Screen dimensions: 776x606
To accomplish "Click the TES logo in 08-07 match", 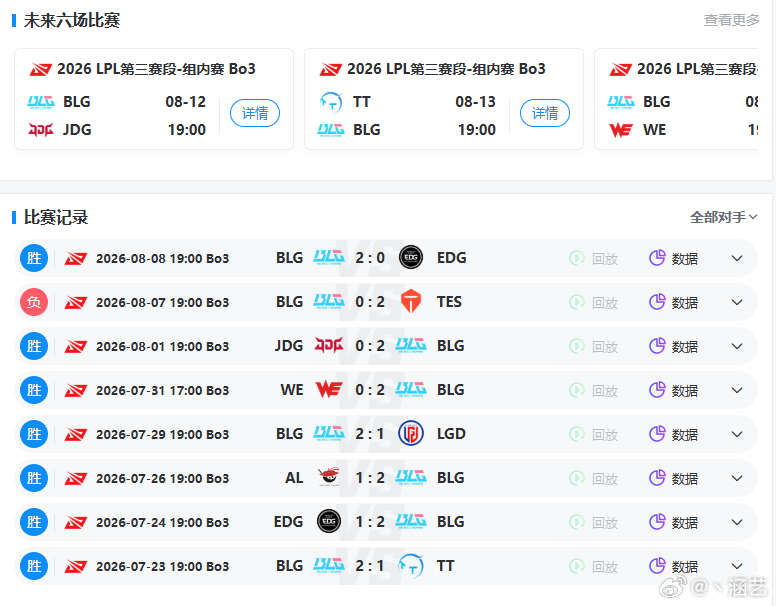I will 411,302.
